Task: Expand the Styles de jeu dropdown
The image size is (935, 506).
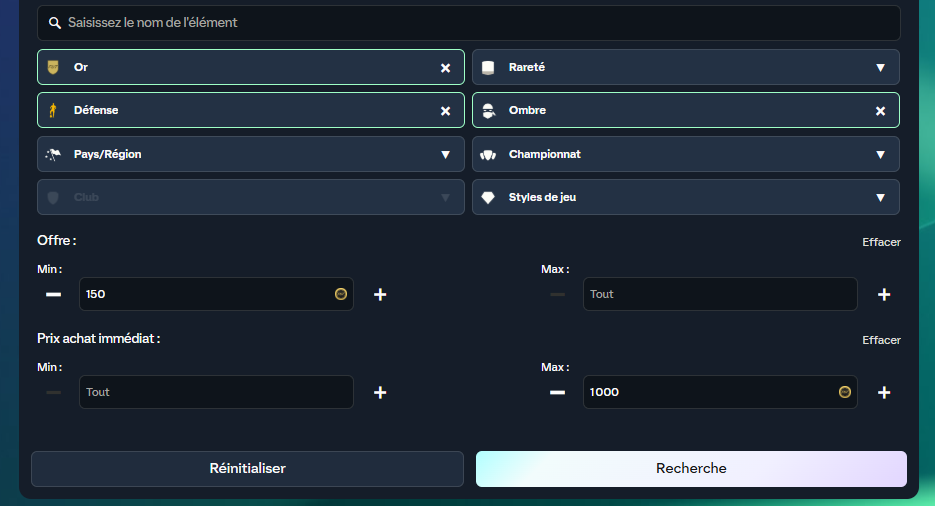Action: tap(686, 197)
